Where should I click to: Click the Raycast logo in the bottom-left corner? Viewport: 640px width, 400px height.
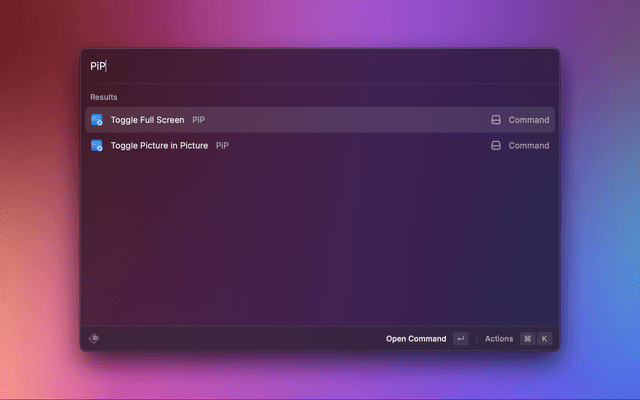(x=94, y=338)
